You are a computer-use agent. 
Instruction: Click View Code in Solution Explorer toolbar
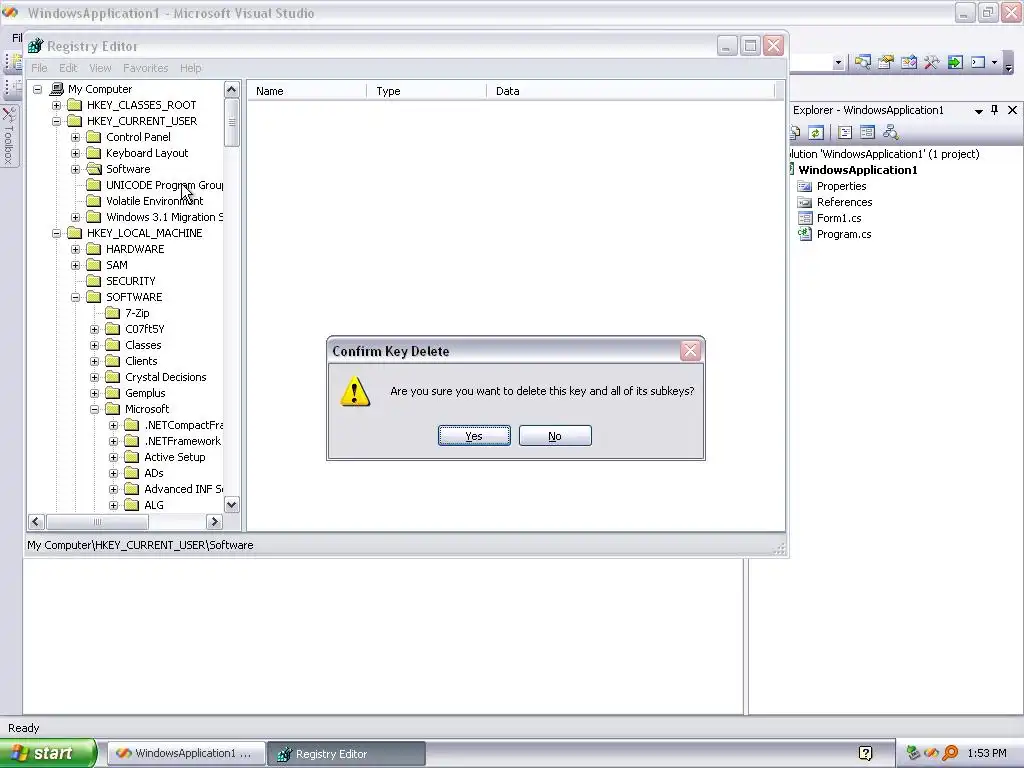[845, 133]
